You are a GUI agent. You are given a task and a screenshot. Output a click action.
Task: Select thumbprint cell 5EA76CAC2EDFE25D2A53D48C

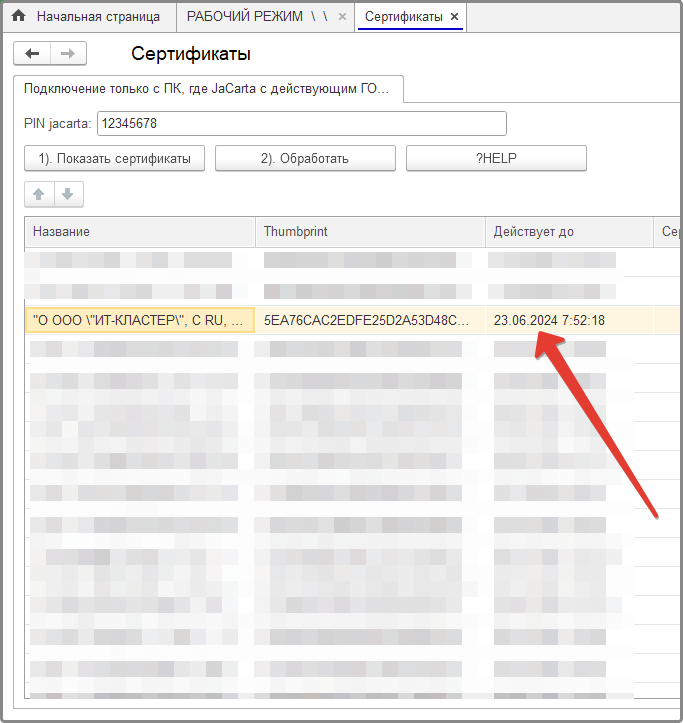[370, 320]
